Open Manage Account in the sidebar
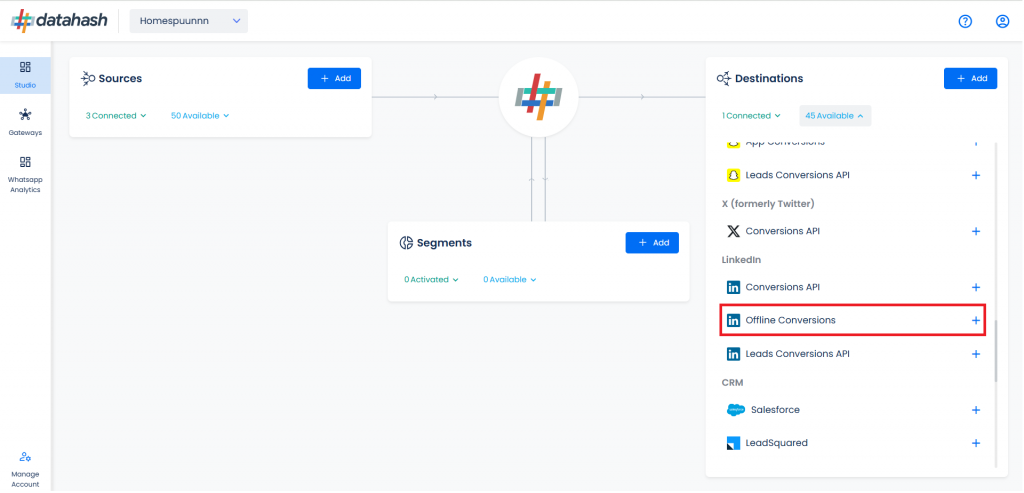Screen dimensions: 1024x493 click(25, 469)
